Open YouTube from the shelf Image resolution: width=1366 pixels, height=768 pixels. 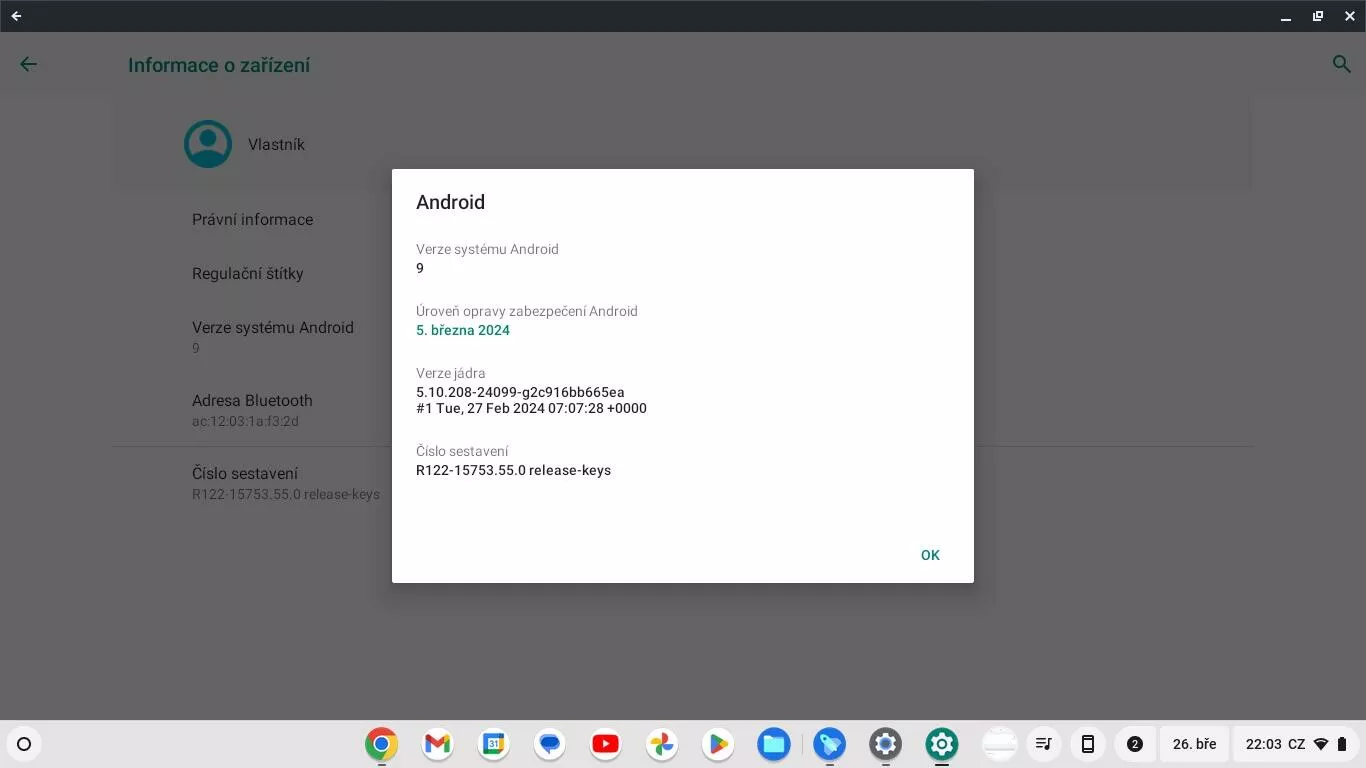[x=605, y=744]
